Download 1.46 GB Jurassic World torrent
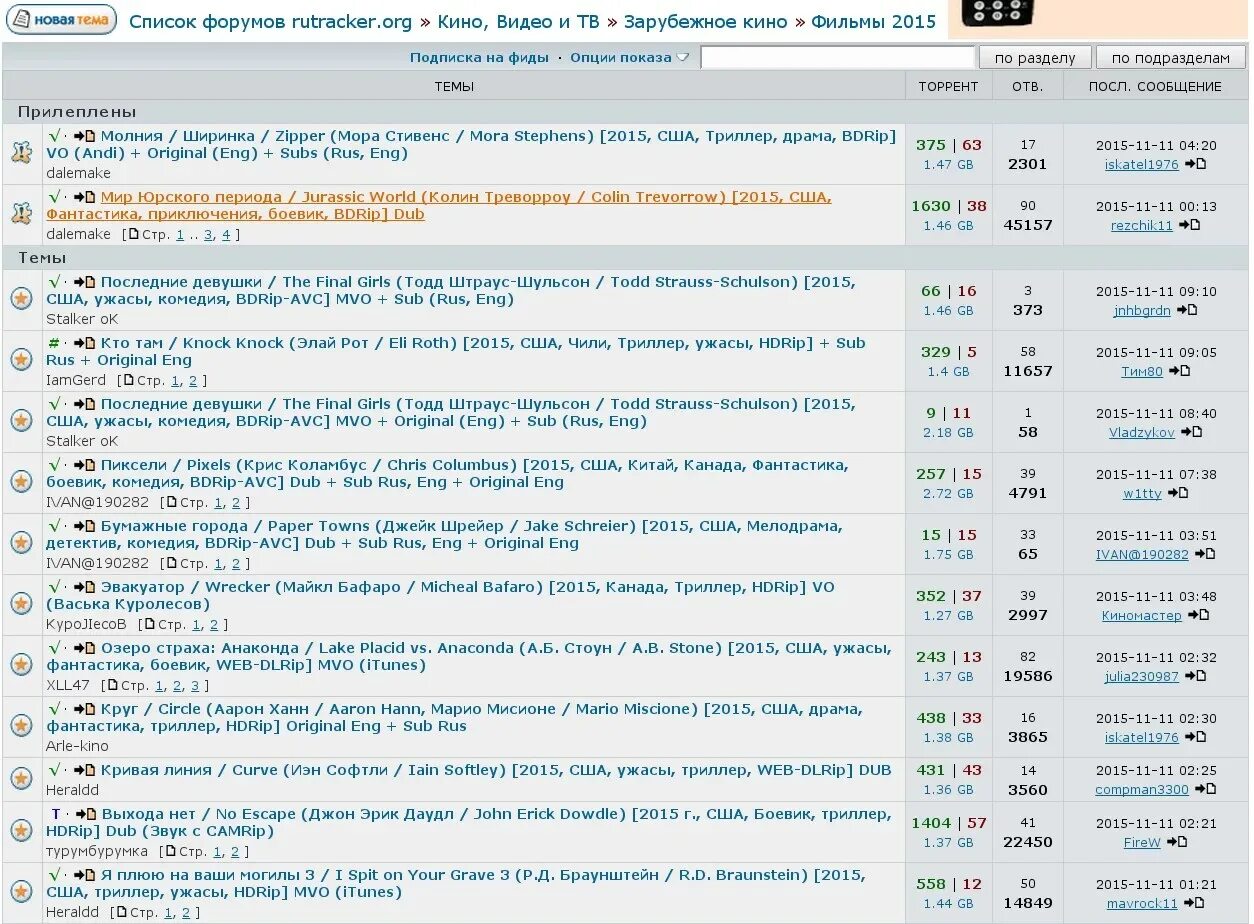Image resolution: width=1254 pixels, height=924 pixels. [948, 225]
